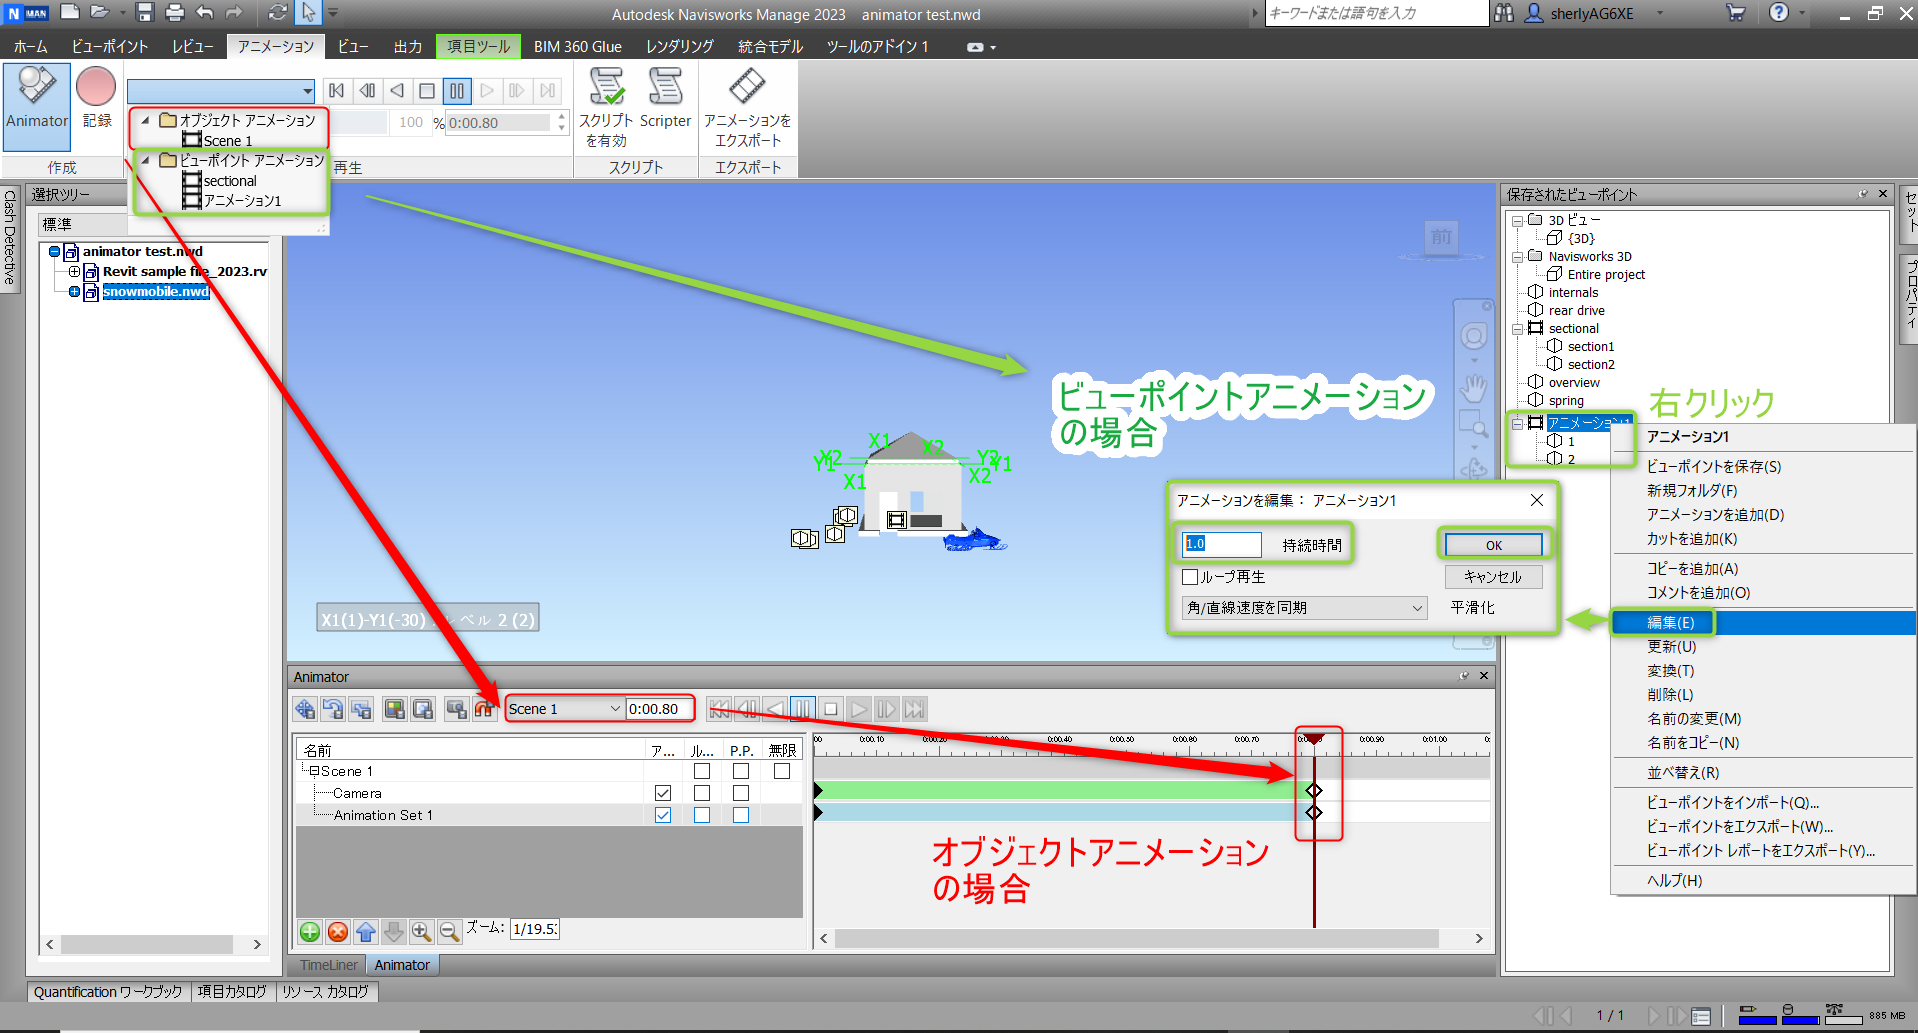The width and height of the screenshot is (1918, 1033).
Task: Toggle the Loop checkbox in the Scene 1 row
Action: pos(702,771)
